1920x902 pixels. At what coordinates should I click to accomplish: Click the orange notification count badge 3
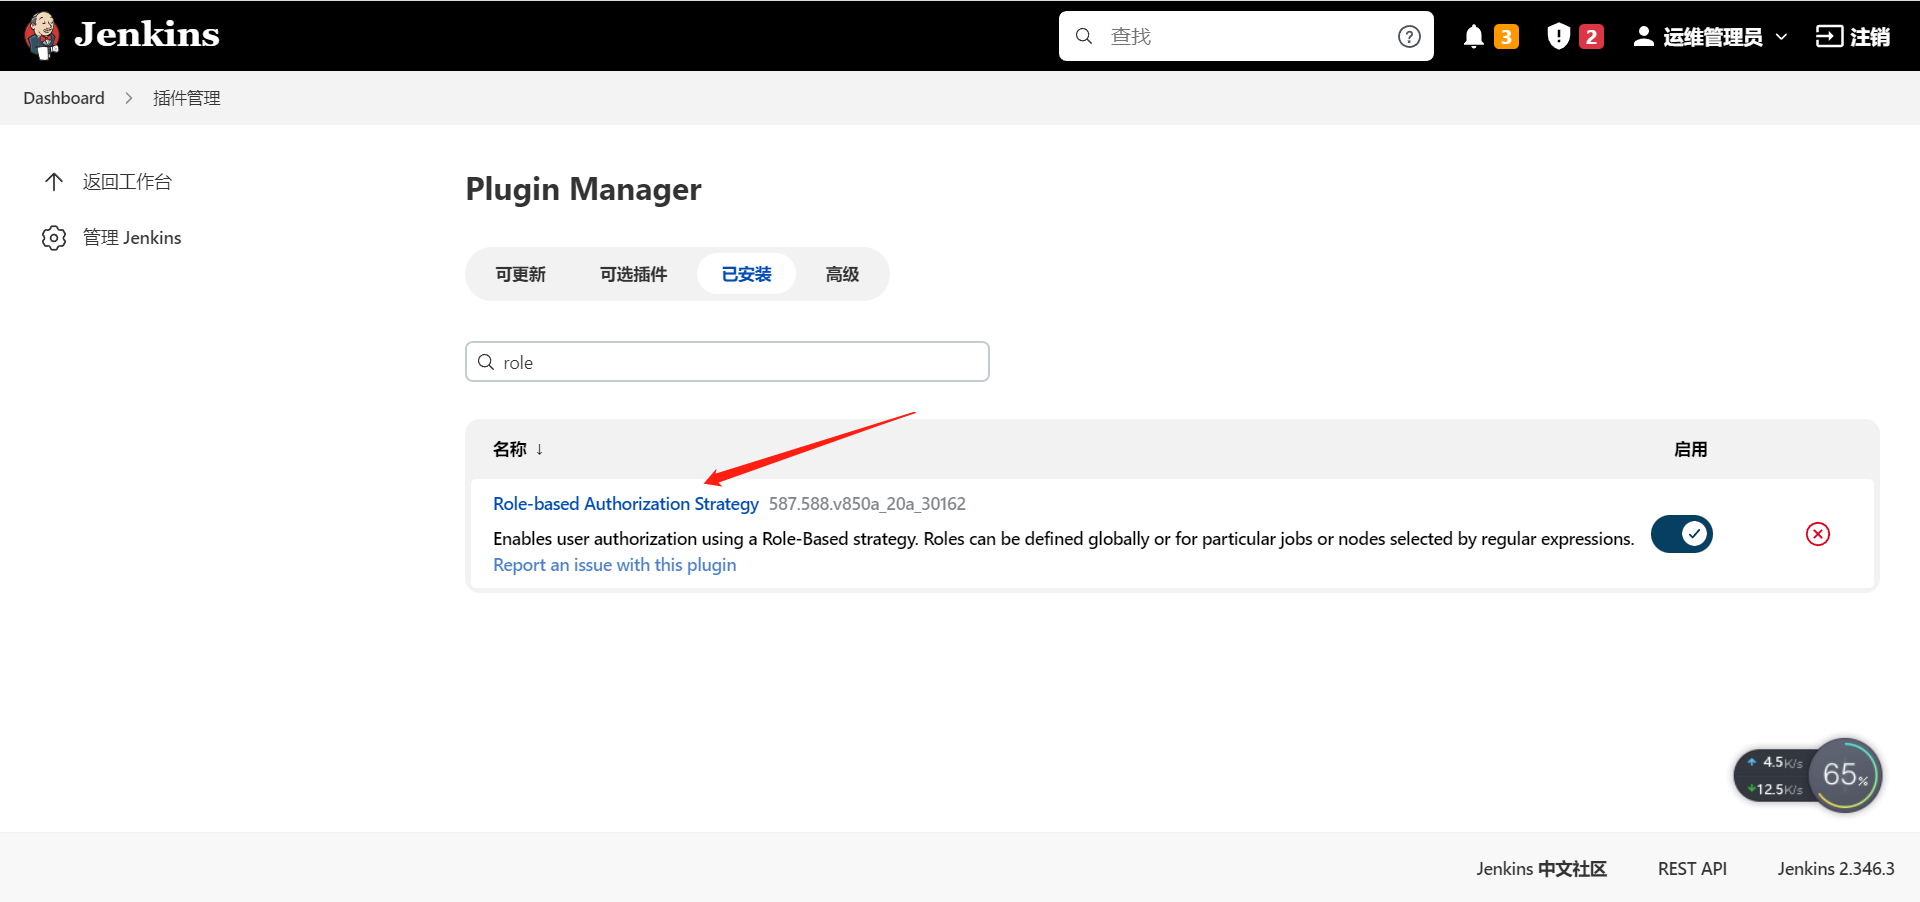(x=1506, y=37)
